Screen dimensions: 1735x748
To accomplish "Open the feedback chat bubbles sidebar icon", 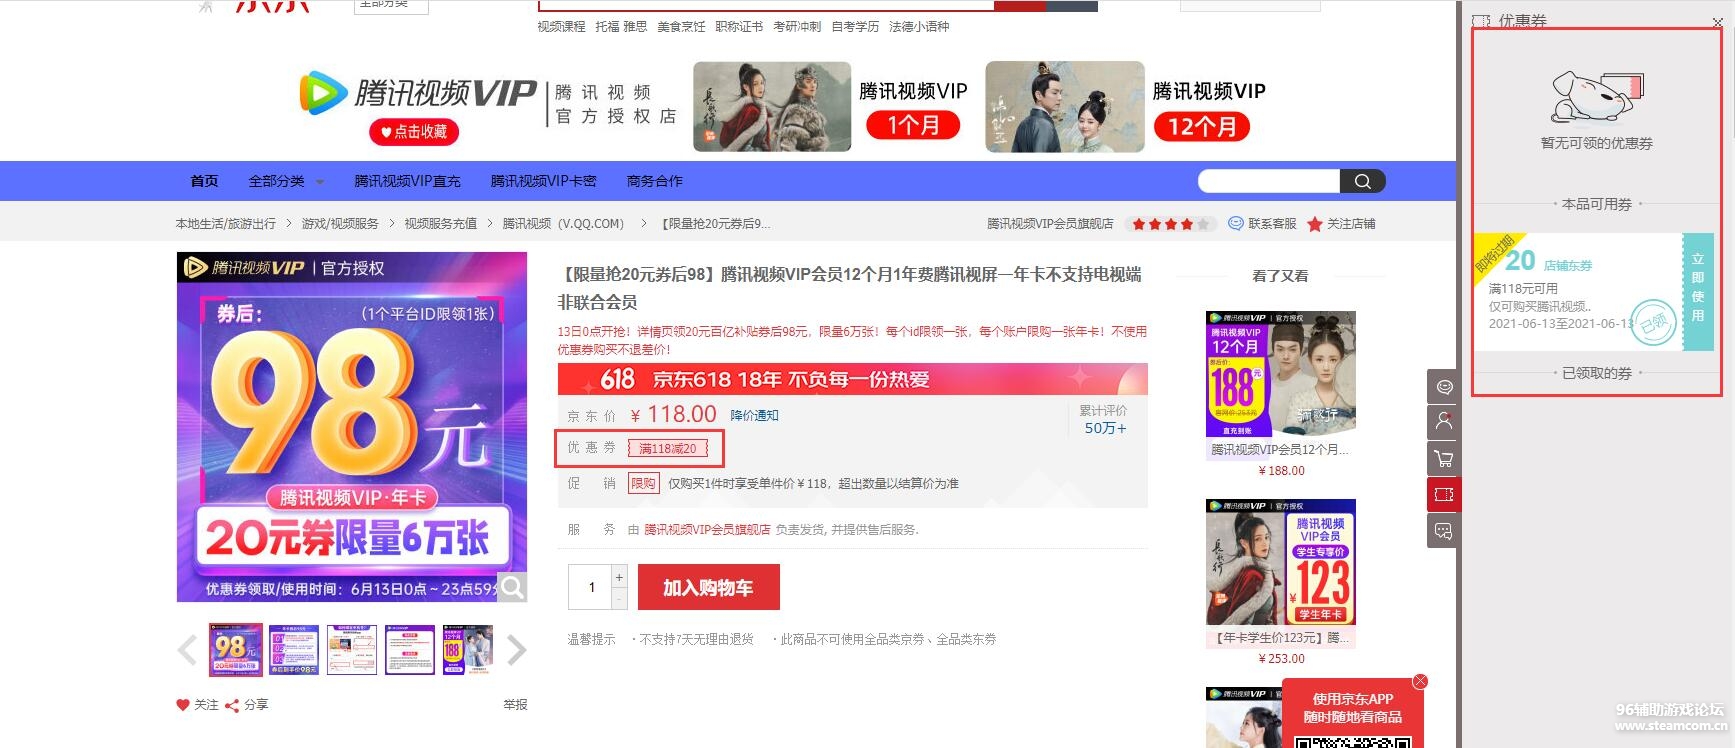I will coord(1443,531).
